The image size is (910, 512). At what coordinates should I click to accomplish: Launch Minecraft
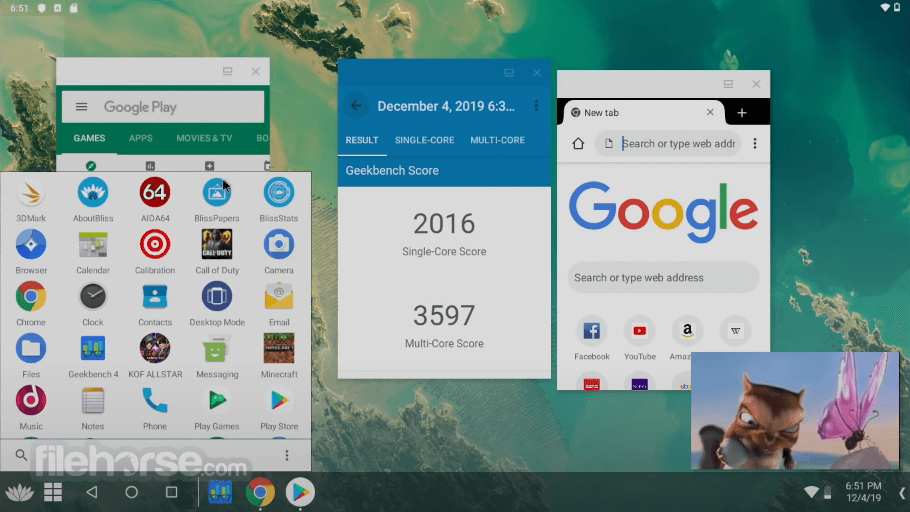tap(279, 348)
